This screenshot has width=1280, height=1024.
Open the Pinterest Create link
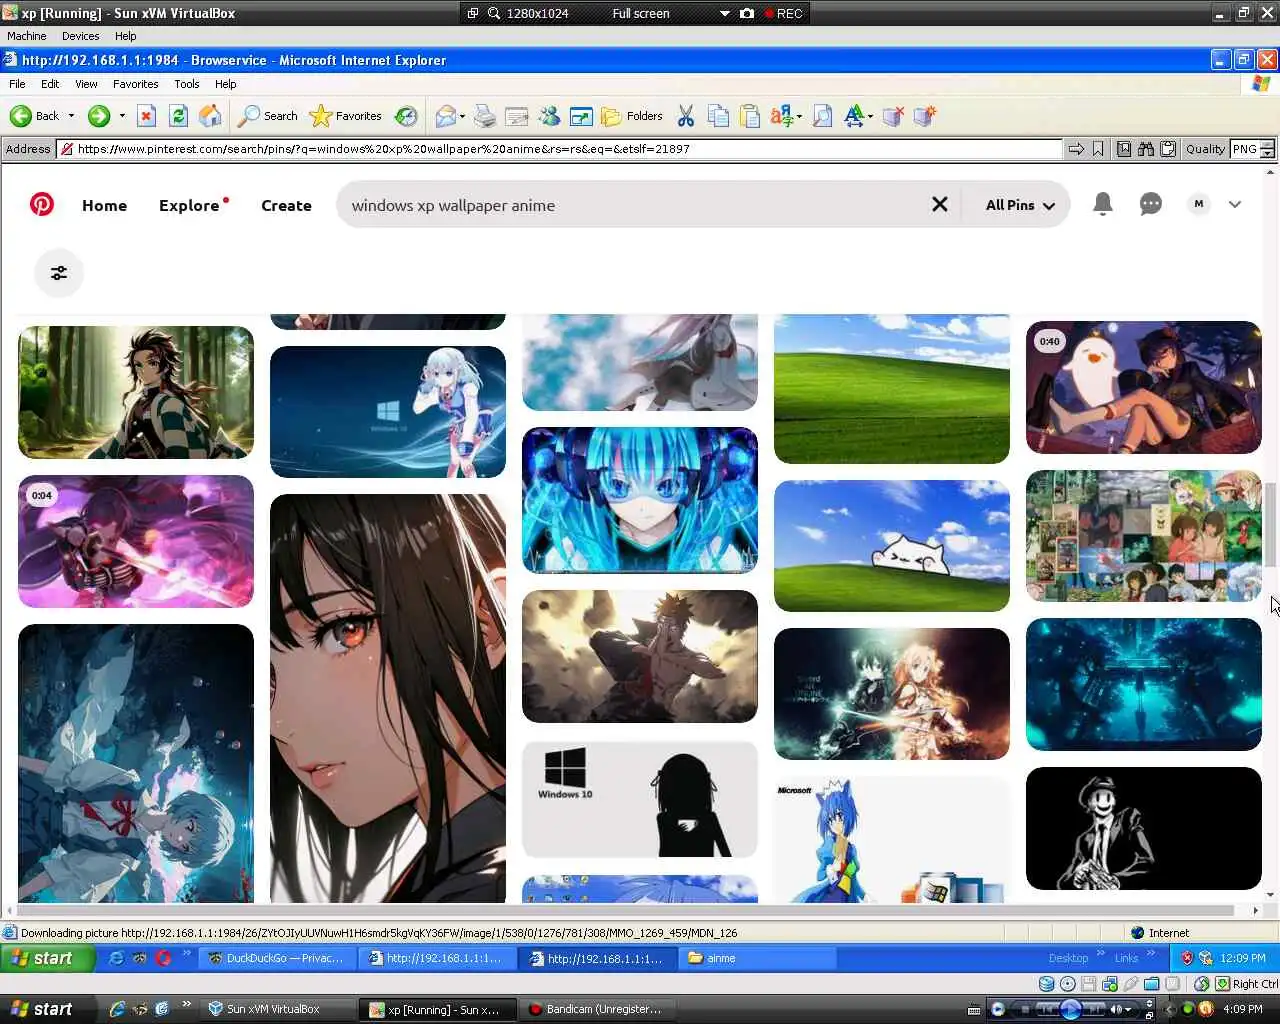286,205
